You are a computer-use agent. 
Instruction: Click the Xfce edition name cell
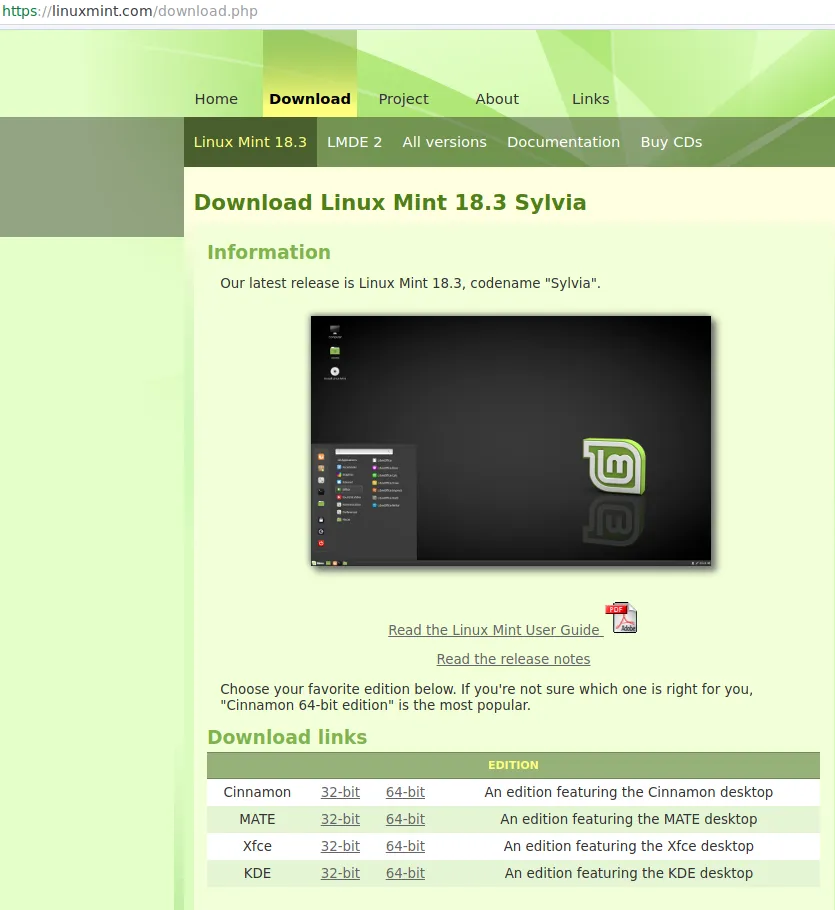click(x=257, y=846)
